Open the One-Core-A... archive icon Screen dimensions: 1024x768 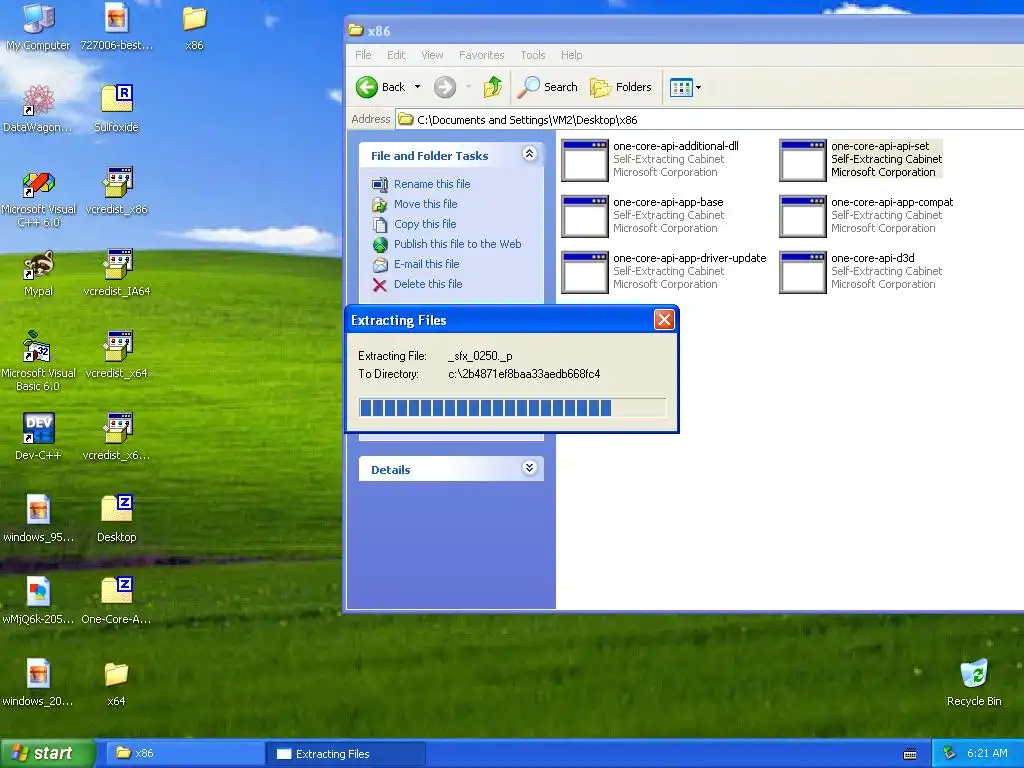pyautogui.click(x=116, y=600)
